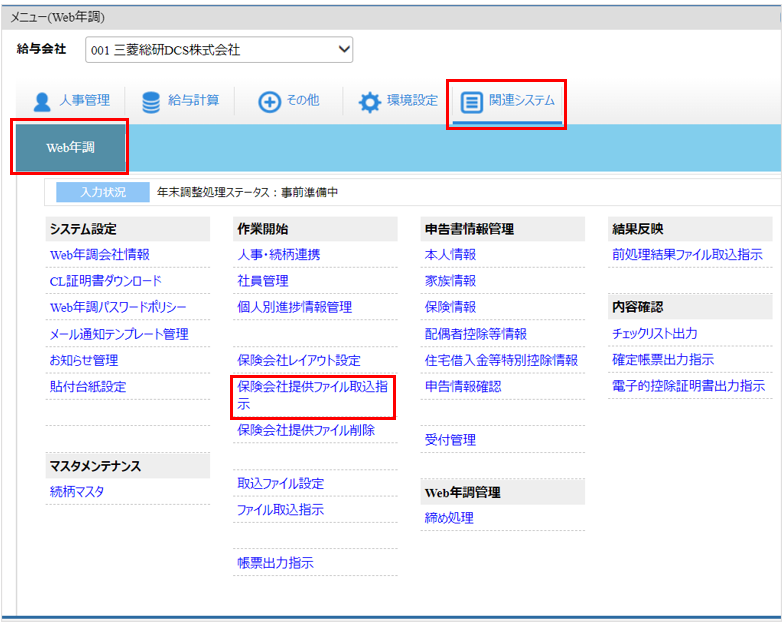Open メール通知テンプレート管理 link
The width and height of the screenshot is (783, 623).
[x=119, y=333]
